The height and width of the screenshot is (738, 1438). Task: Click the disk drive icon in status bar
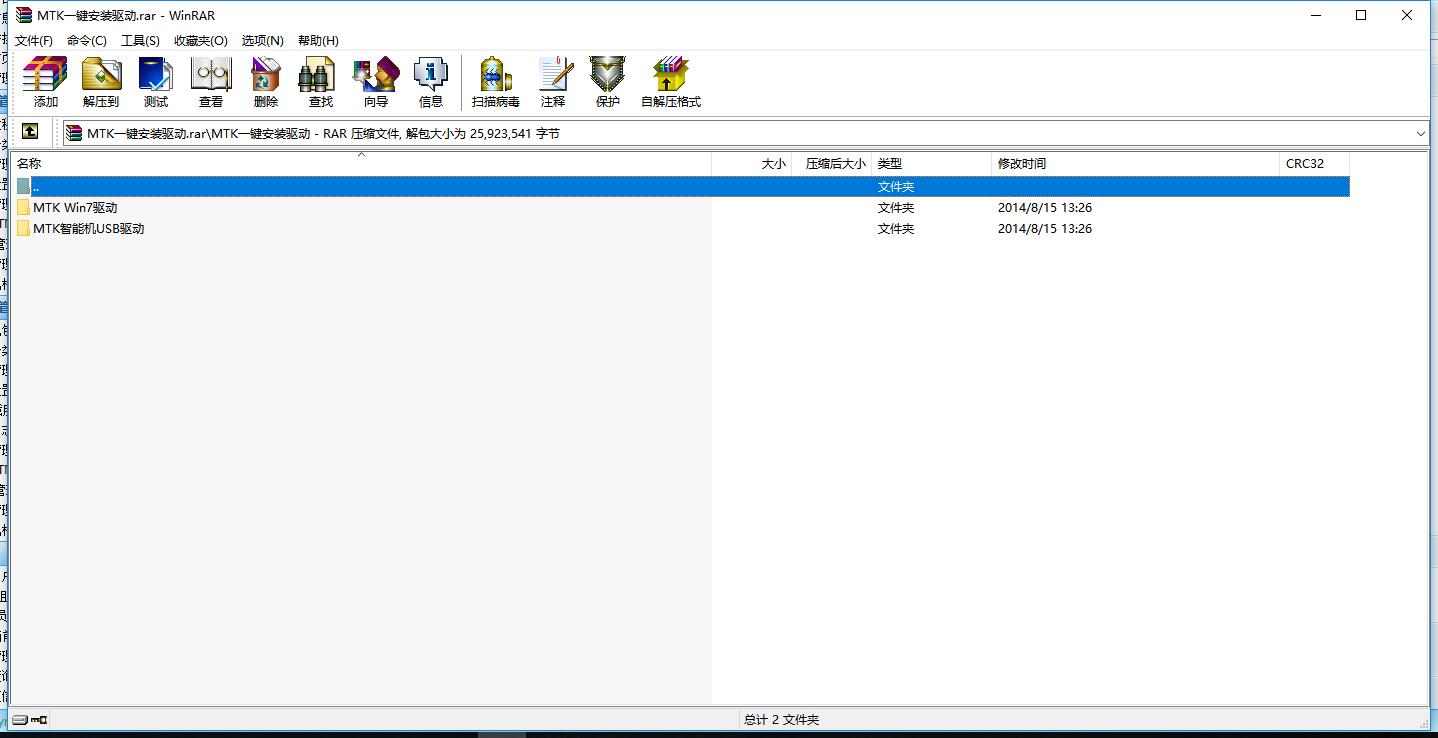click(20, 719)
